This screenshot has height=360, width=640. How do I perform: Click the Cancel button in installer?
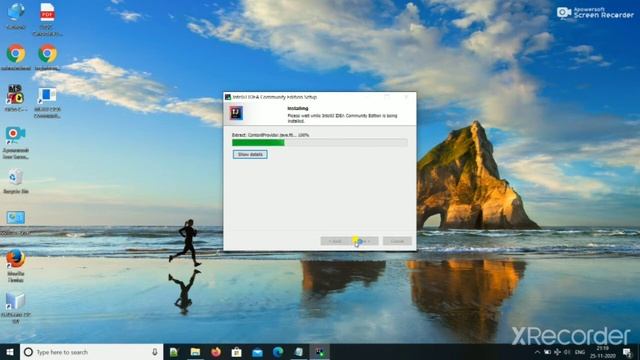pyautogui.click(x=397, y=241)
